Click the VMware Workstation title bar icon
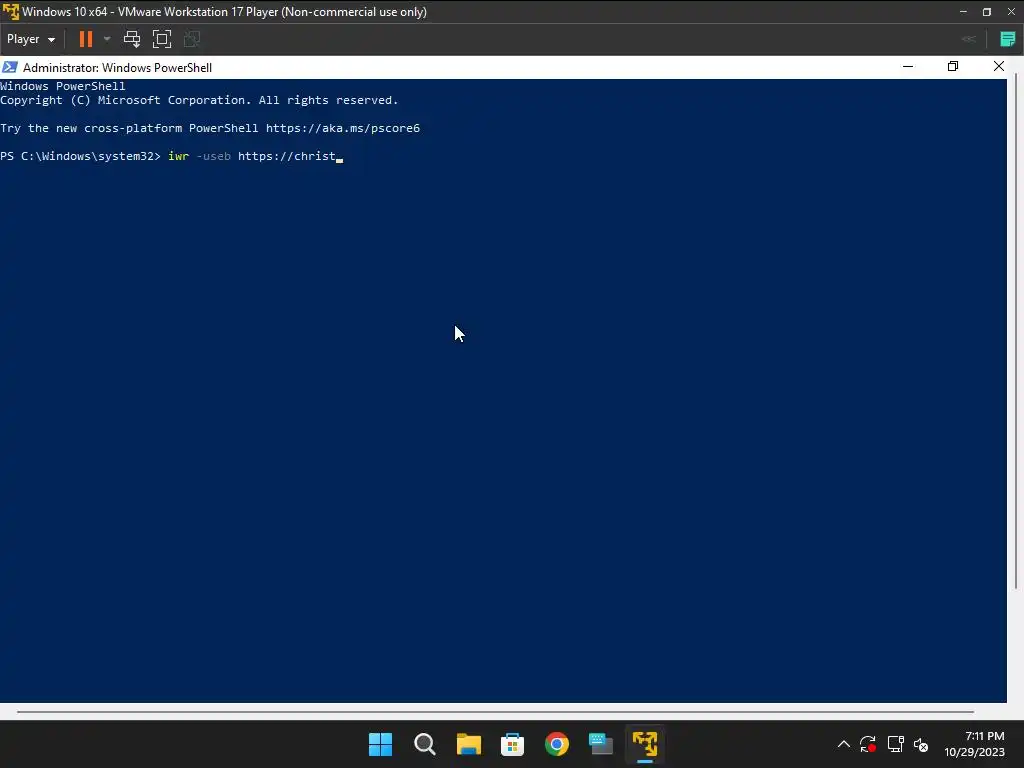The image size is (1024, 768). click(x=11, y=12)
